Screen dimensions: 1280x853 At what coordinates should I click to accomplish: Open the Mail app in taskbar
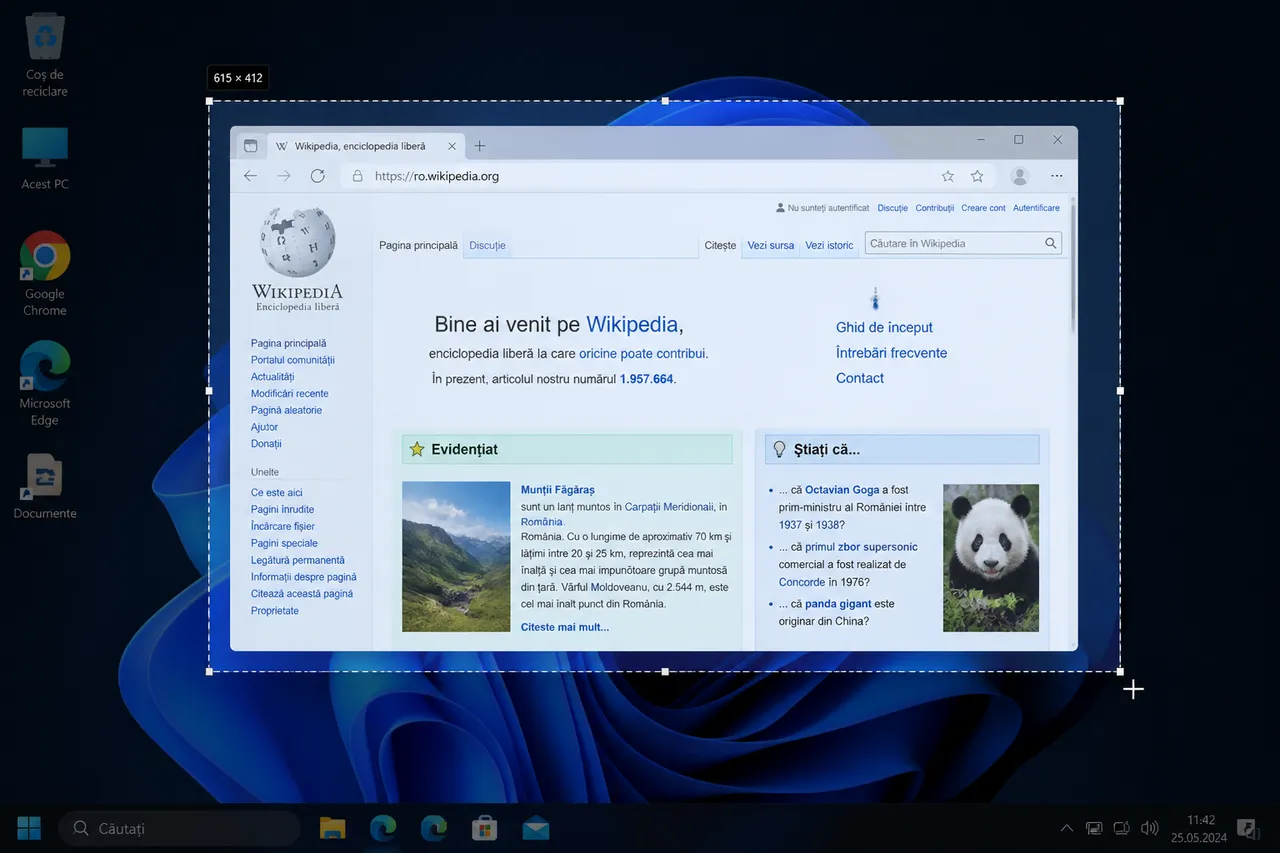(536, 828)
